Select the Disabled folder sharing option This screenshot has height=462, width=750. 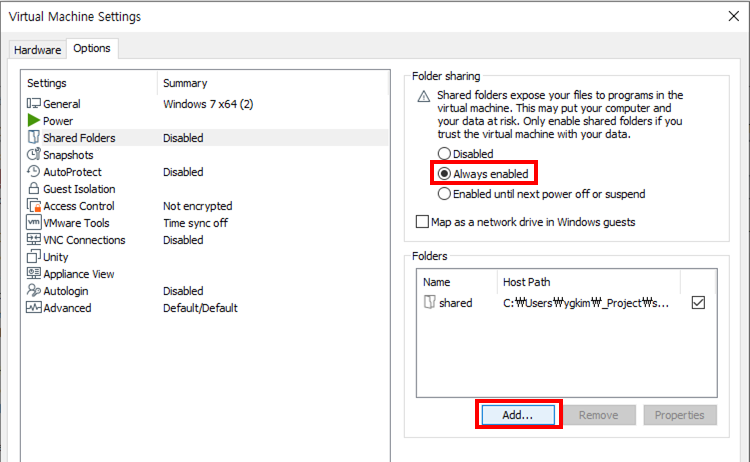pyautogui.click(x=444, y=154)
